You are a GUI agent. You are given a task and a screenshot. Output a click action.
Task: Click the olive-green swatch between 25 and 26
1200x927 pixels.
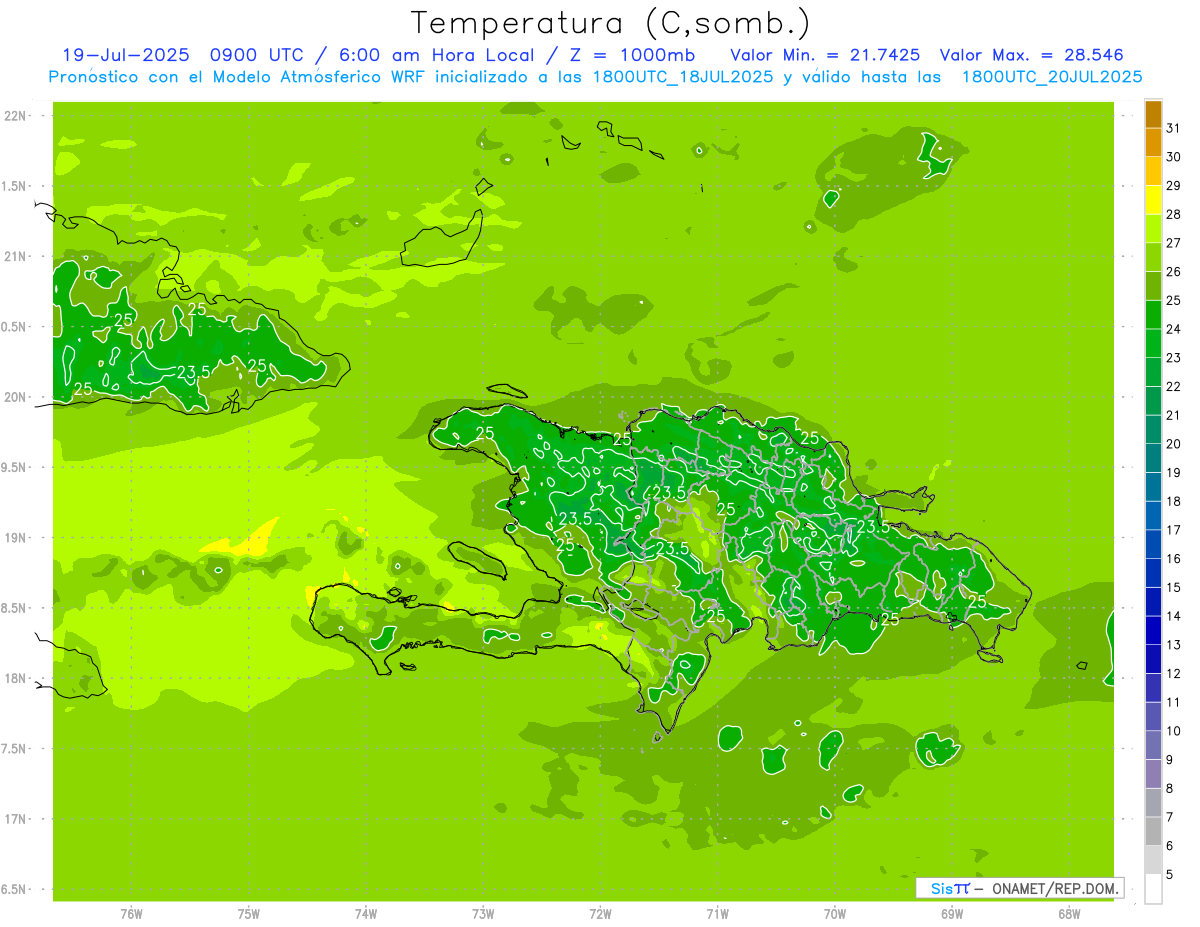coord(1153,286)
